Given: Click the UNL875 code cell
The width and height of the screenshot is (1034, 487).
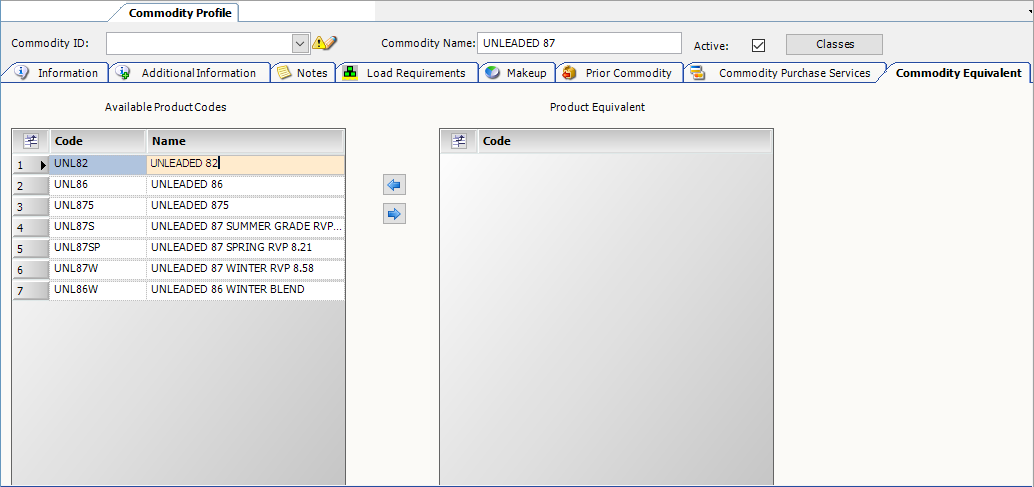Looking at the screenshot, I should (98, 206).
